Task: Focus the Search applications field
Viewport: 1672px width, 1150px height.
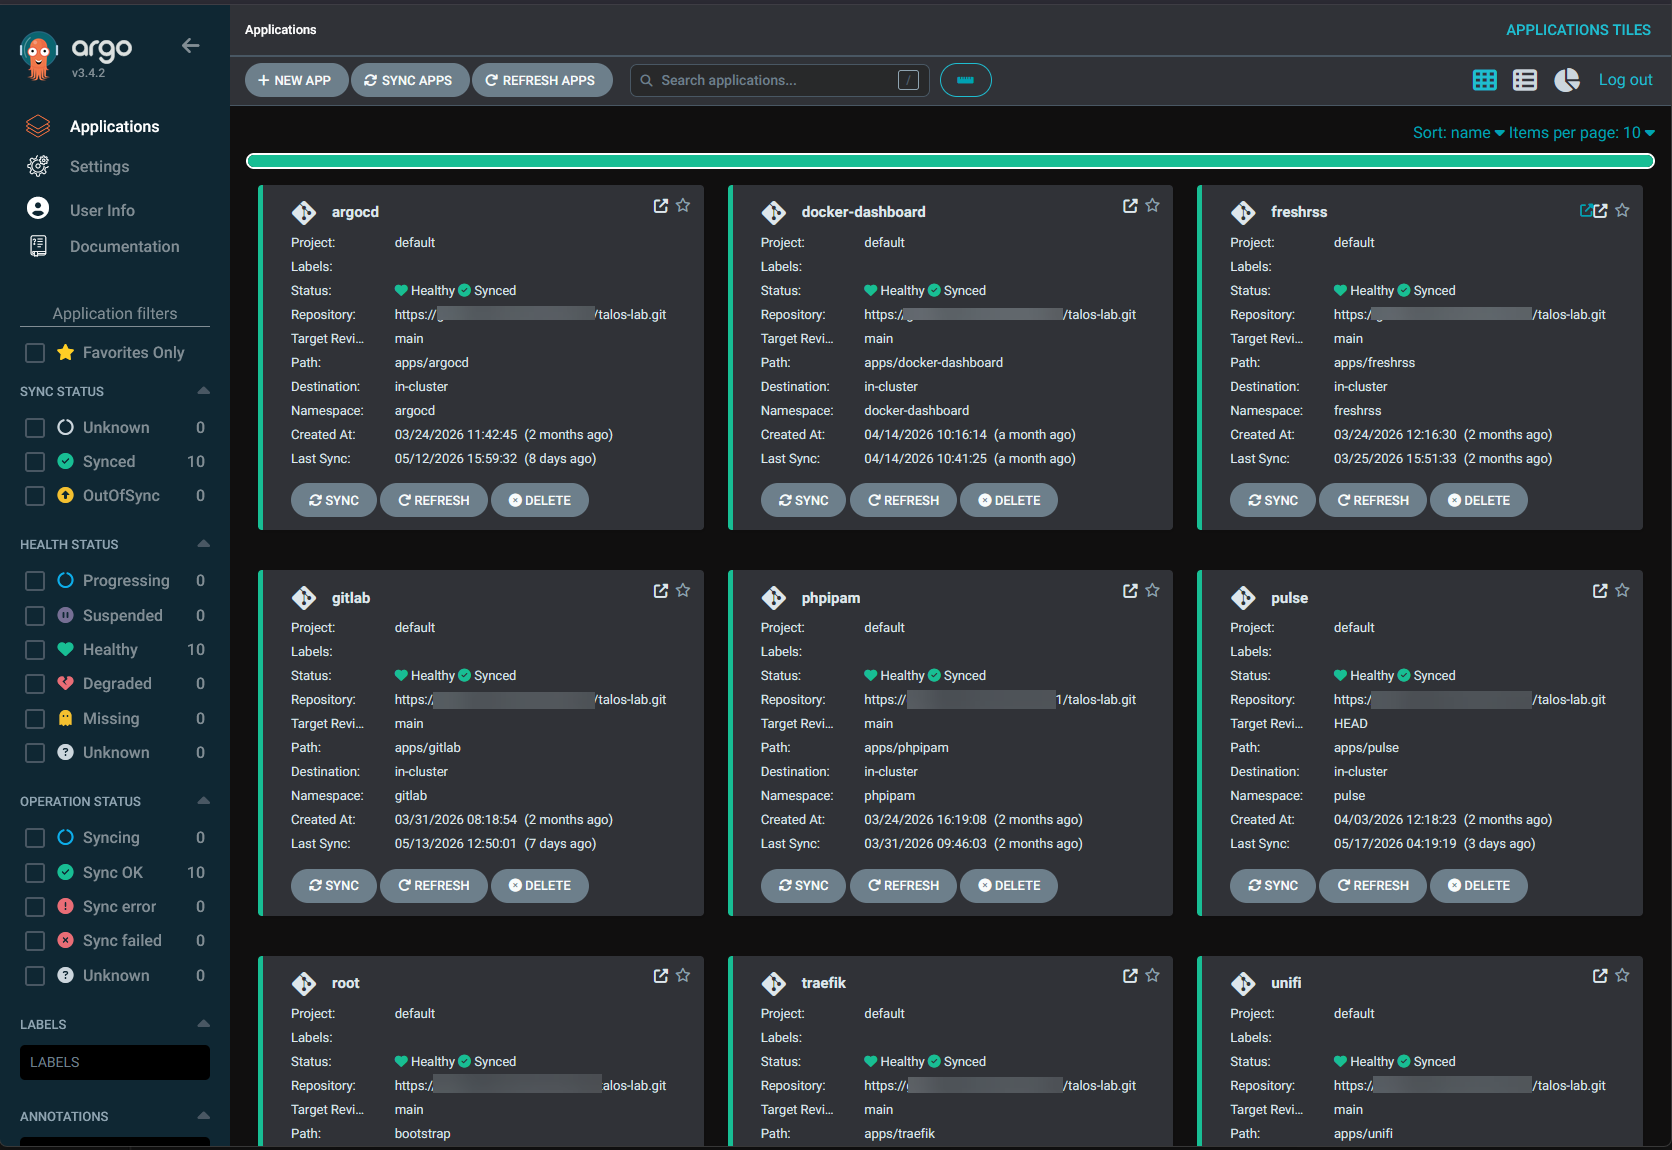Action: point(779,80)
